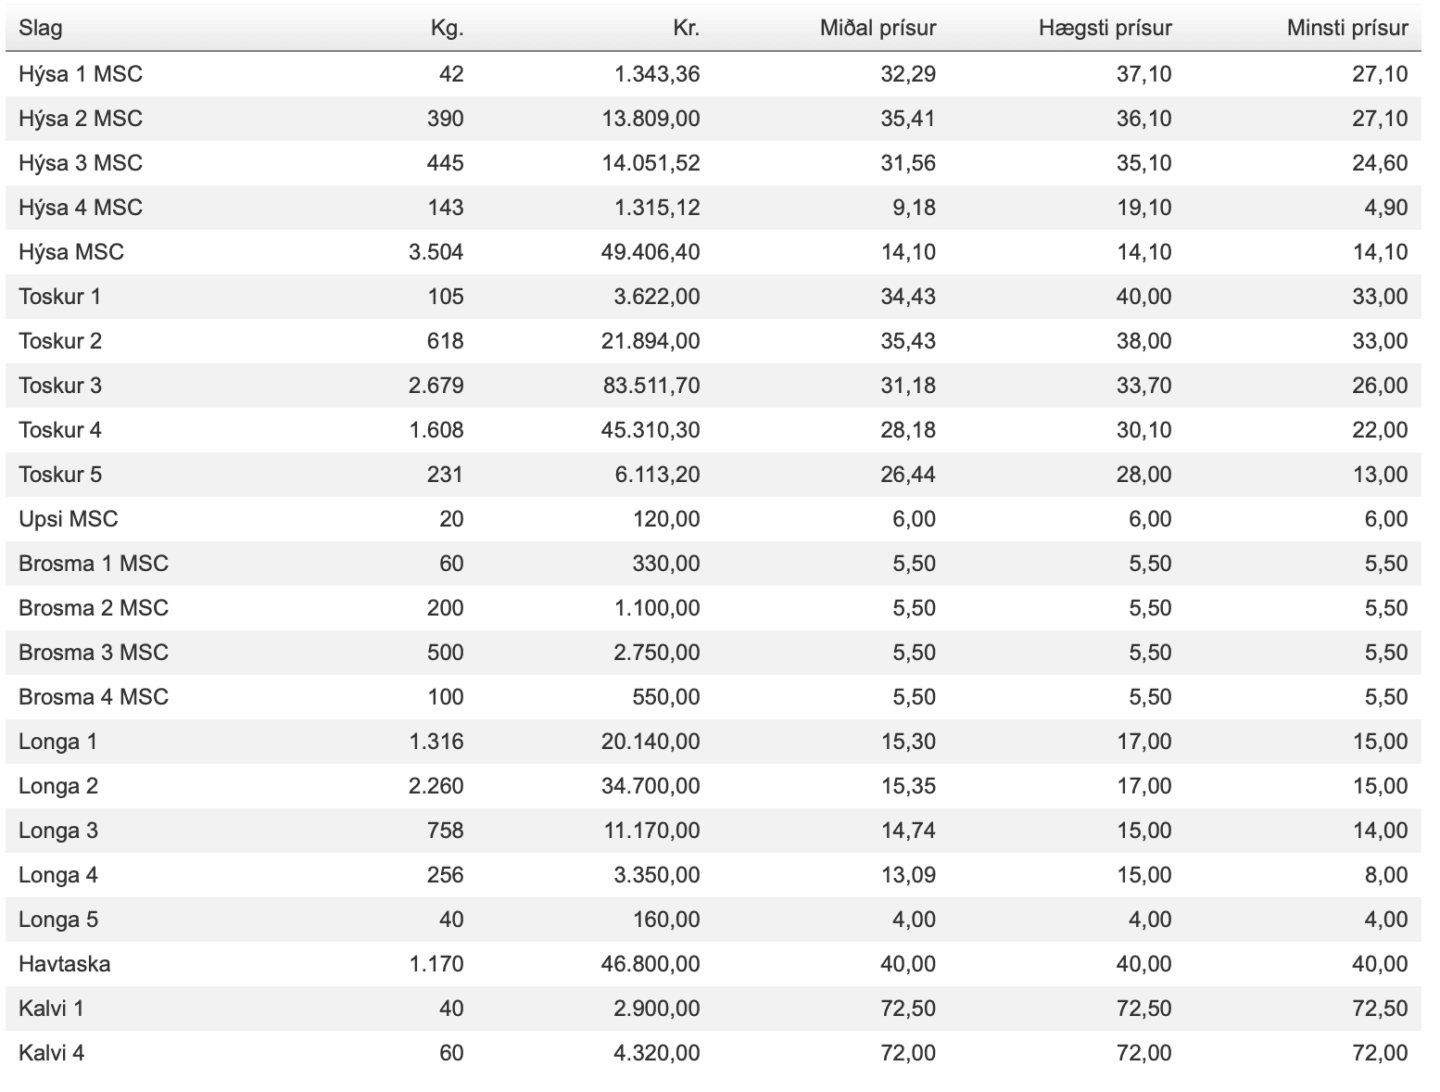Click the Kr. column header
This screenshot has width=1440, height=1092.
pos(686,28)
